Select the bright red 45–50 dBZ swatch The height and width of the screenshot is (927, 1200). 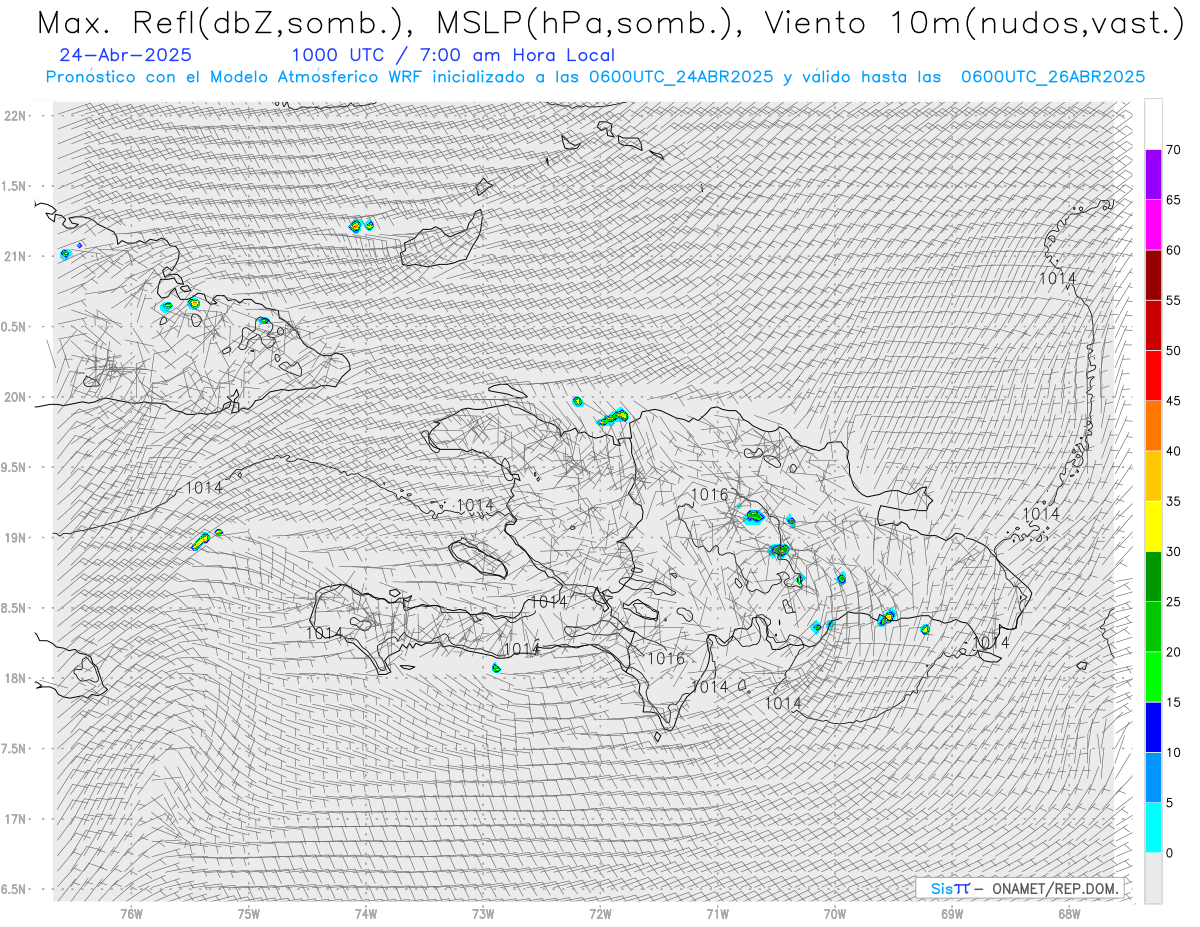pyautogui.click(x=1153, y=376)
